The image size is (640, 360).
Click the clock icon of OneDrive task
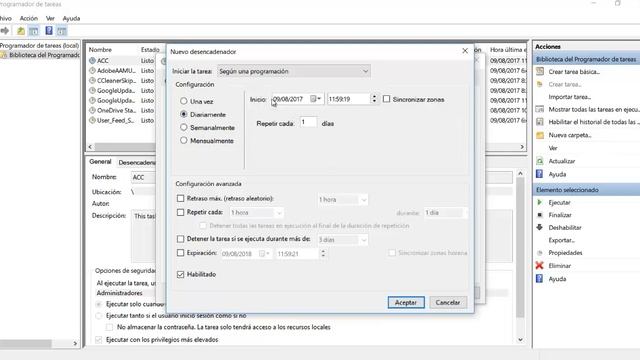(x=92, y=110)
